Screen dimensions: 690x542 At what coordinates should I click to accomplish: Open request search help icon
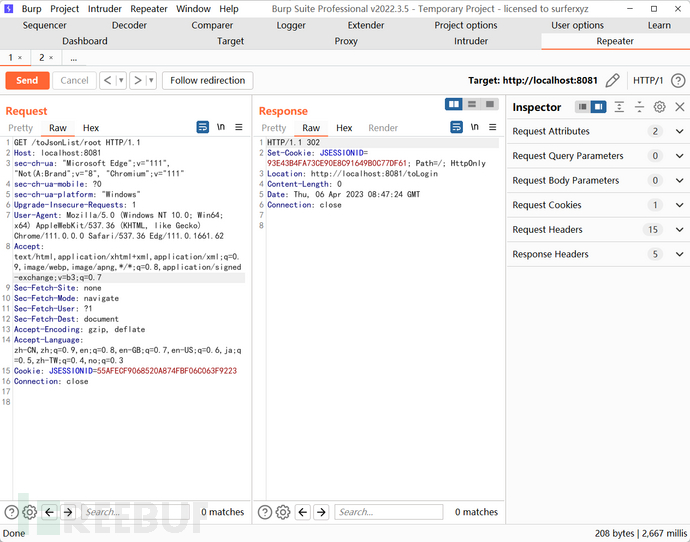(11, 512)
